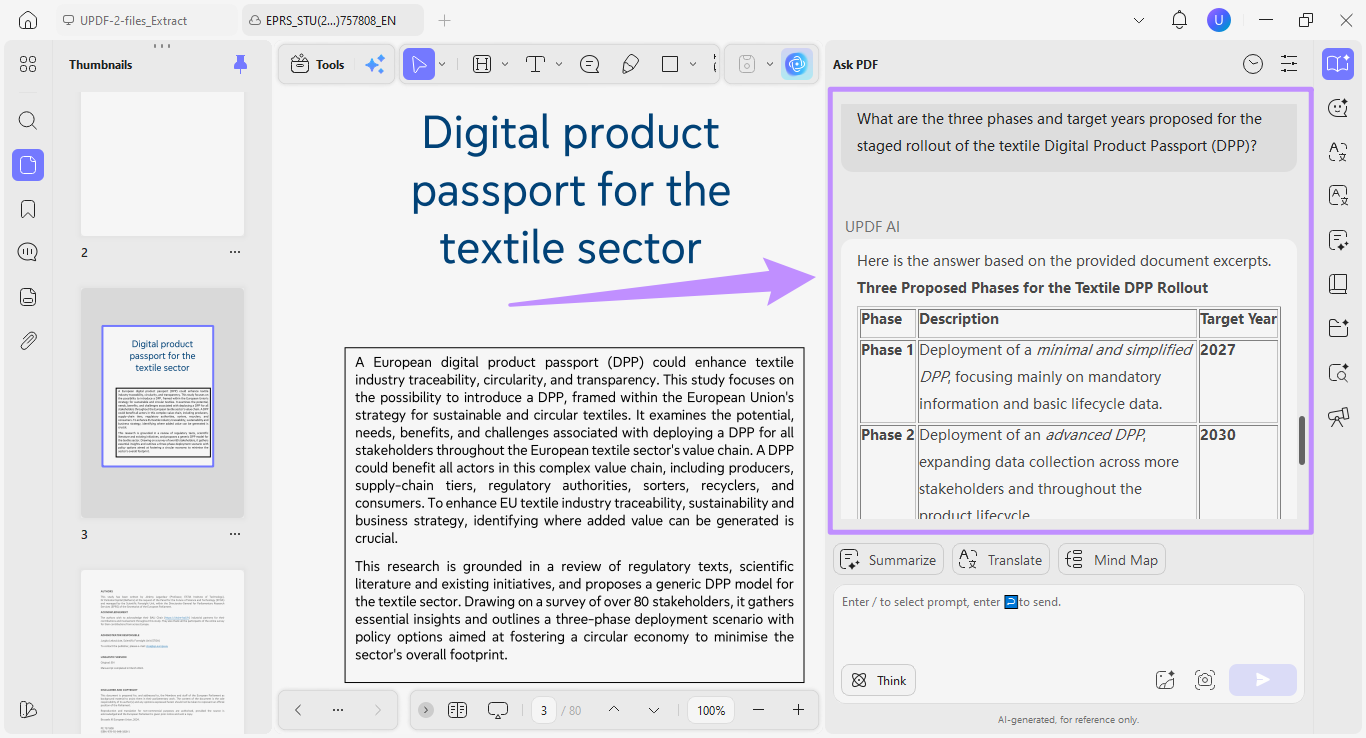
Task: Select the Comment speech bubble tool
Action: [x=590, y=64]
